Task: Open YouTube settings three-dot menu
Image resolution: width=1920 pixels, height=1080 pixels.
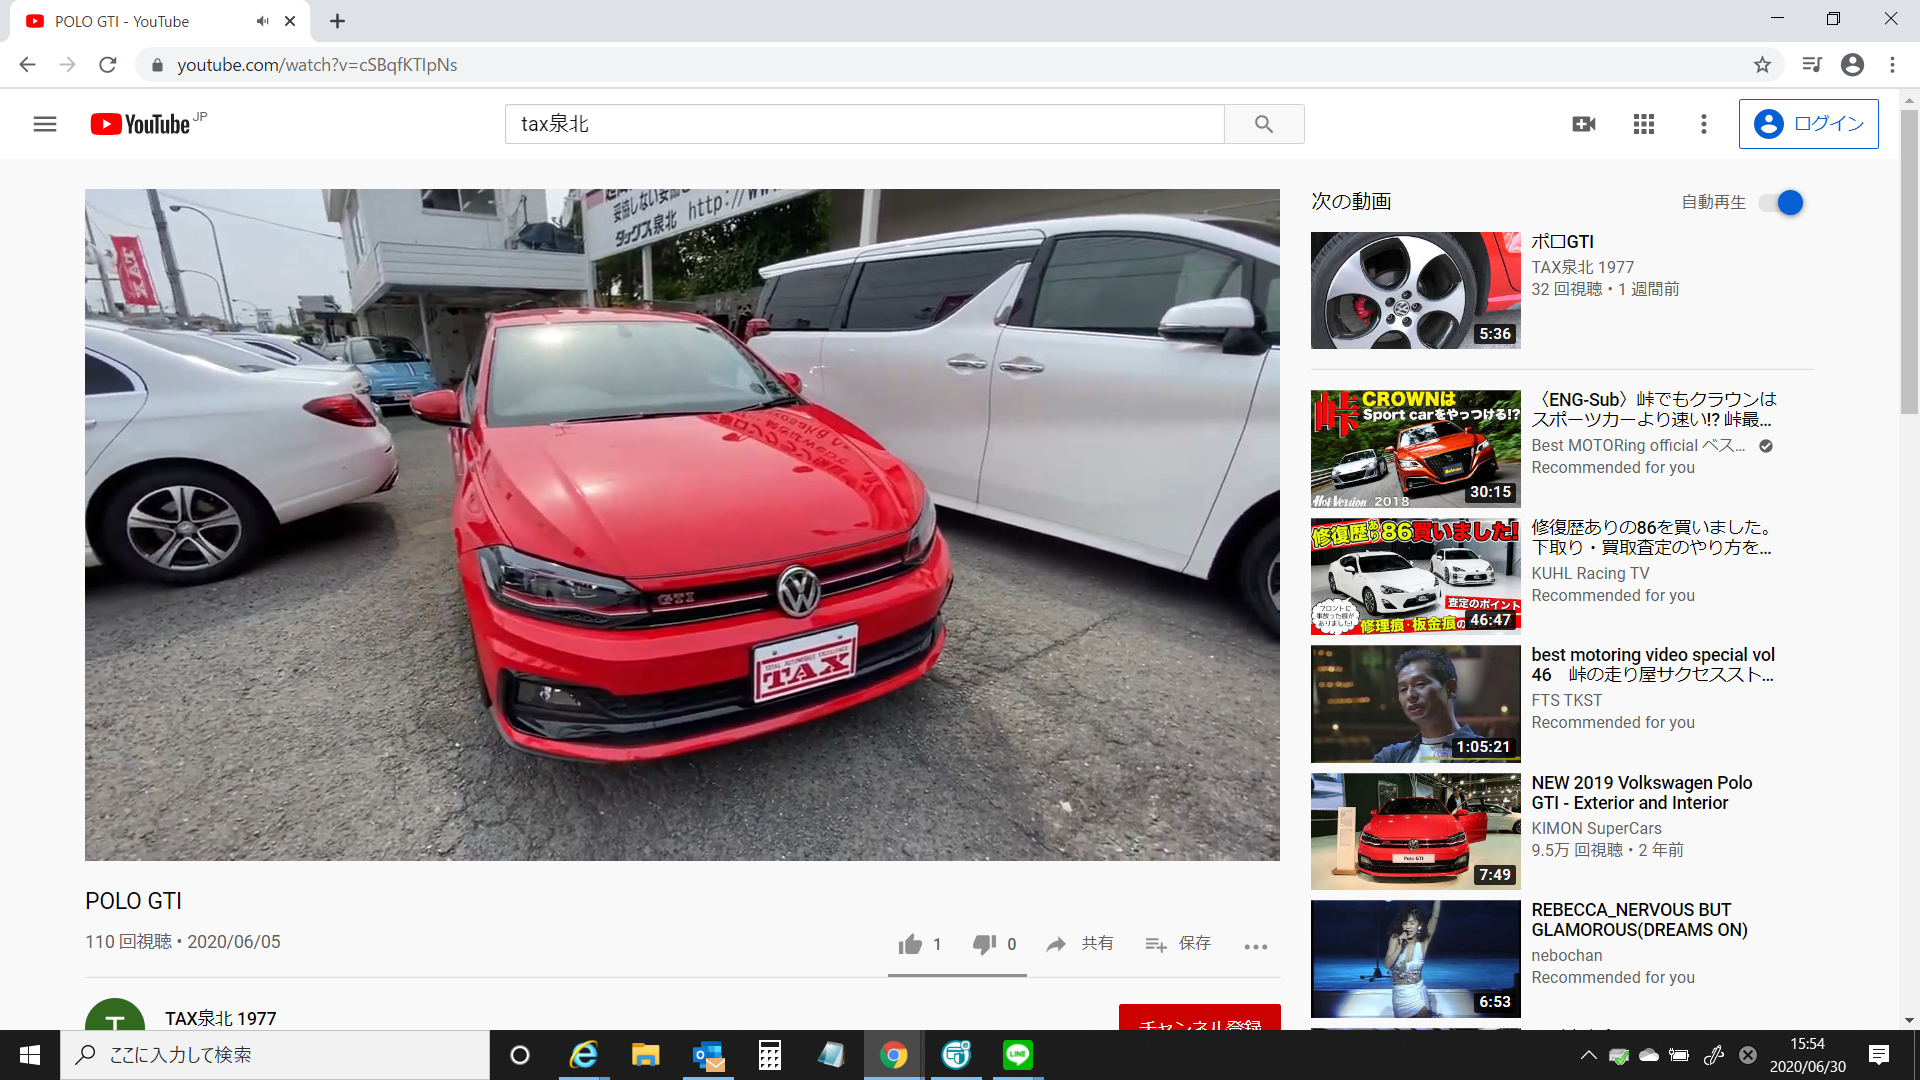Action: click(x=1704, y=124)
